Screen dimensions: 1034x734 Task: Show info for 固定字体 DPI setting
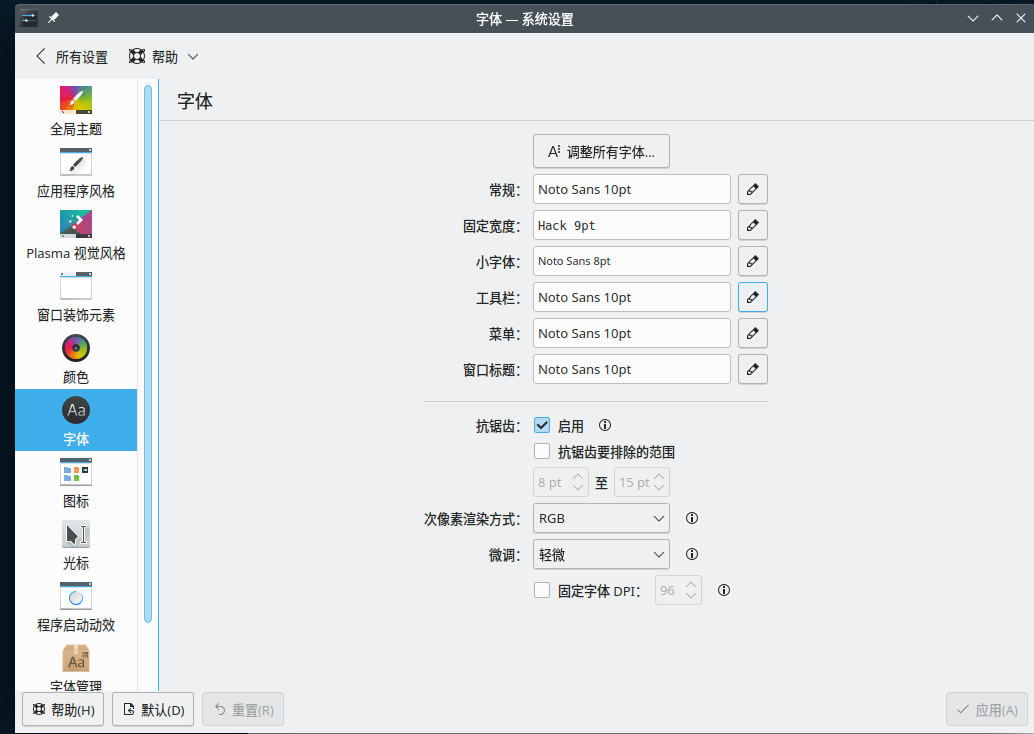[724, 590]
